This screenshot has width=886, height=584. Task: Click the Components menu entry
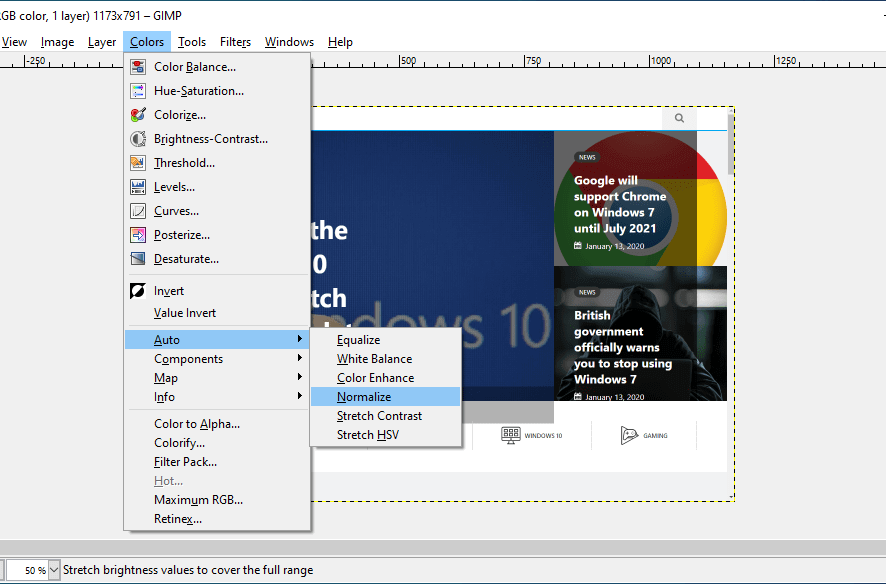[x=217, y=359]
